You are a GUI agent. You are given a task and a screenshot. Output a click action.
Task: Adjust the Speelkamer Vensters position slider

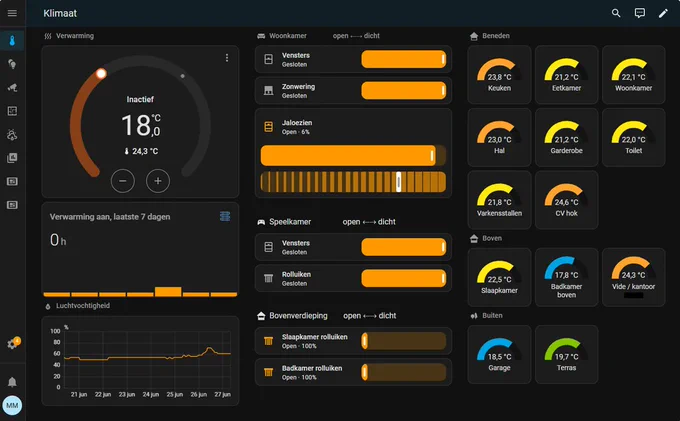pos(403,247)
